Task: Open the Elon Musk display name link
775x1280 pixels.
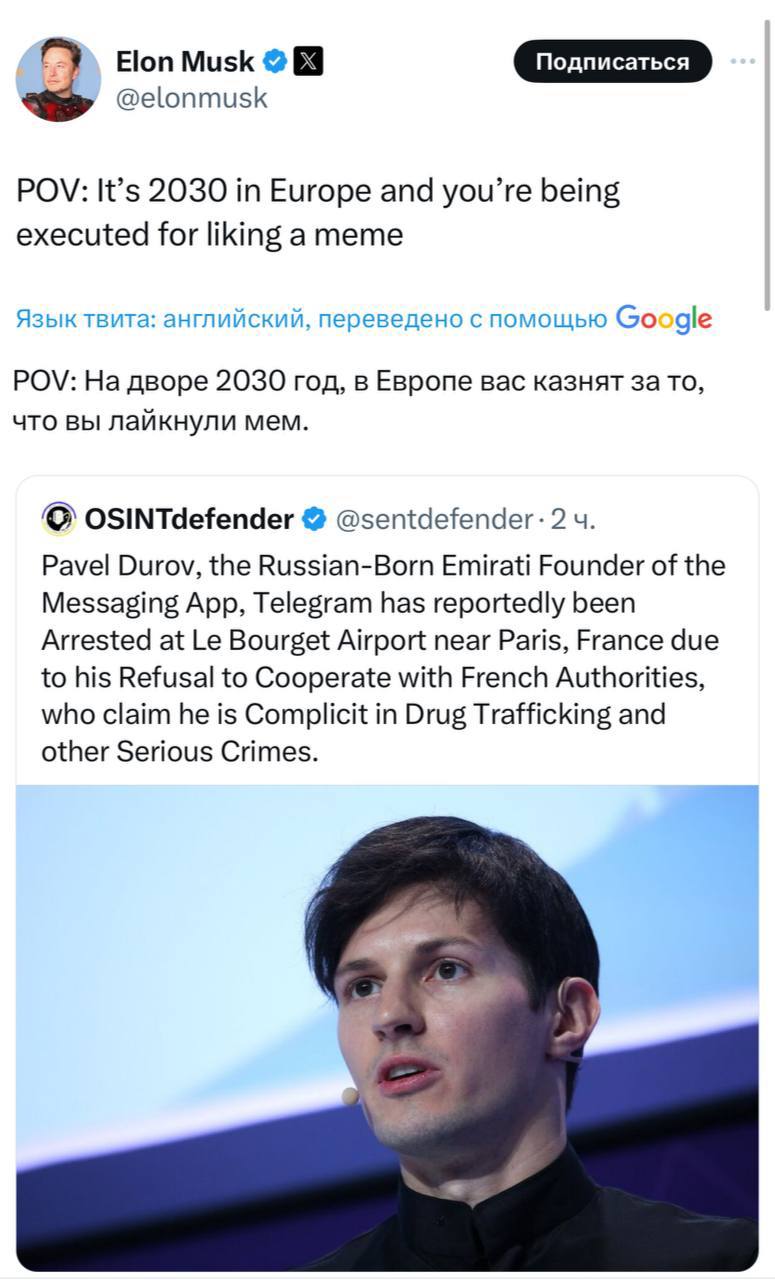Action: click(185, 62)
